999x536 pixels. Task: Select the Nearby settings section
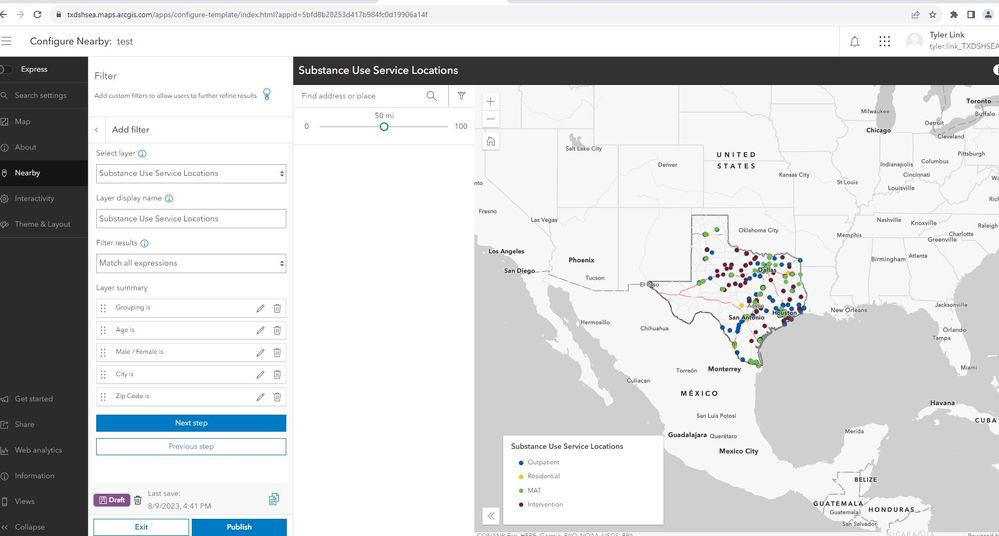pos(43,173)
